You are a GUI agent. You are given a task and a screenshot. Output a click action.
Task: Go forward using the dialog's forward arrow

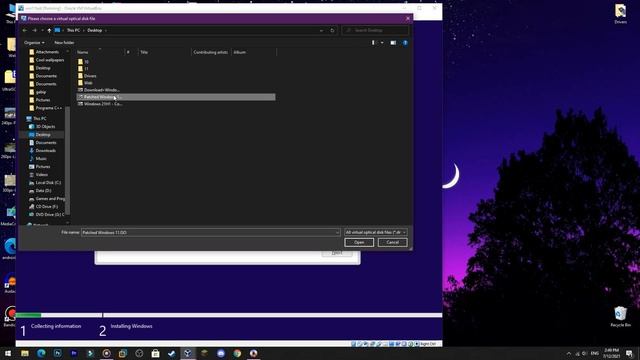[34, 30]
